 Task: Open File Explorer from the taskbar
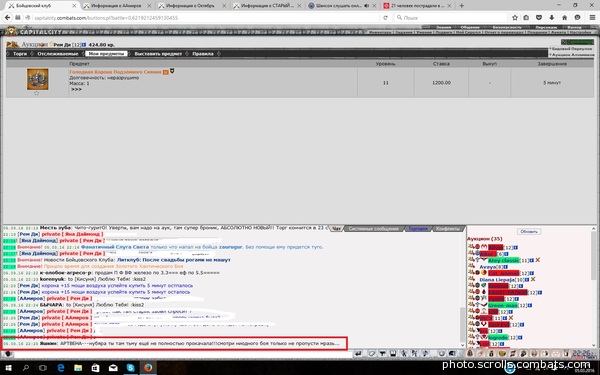pyautogui.click(x=78, y=368)
